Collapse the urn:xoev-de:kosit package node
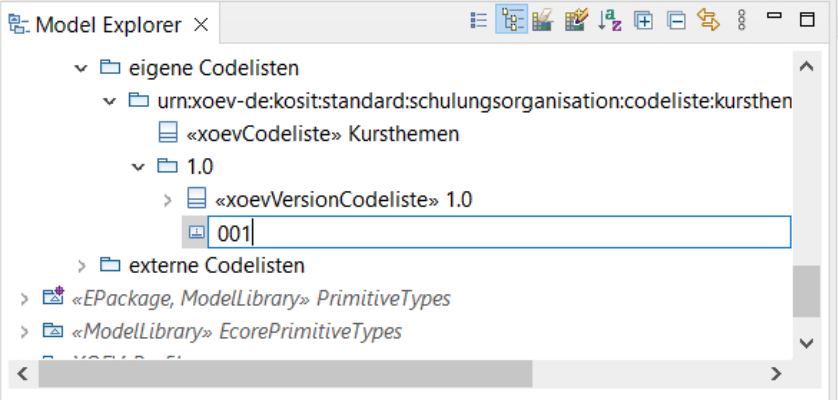Image resolution: width=838 pixels, height=400 pixels. (110, 101)
